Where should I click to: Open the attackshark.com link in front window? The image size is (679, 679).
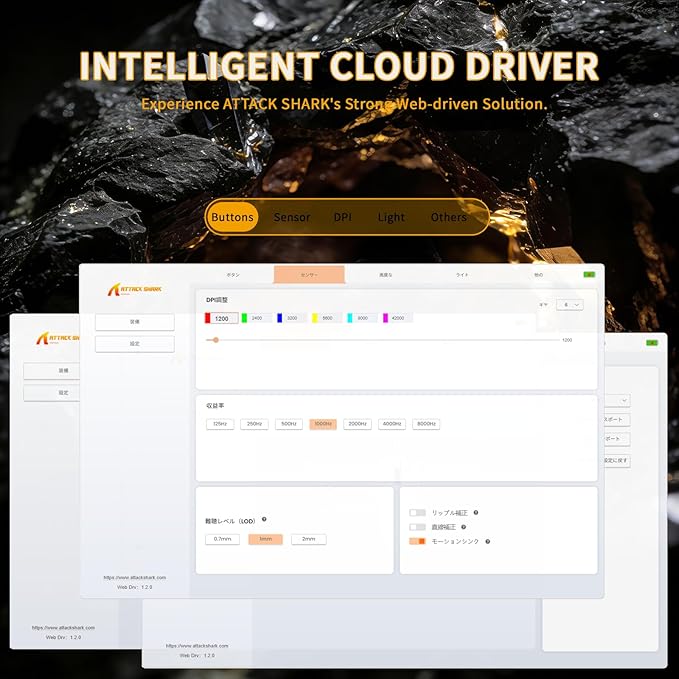135,578
